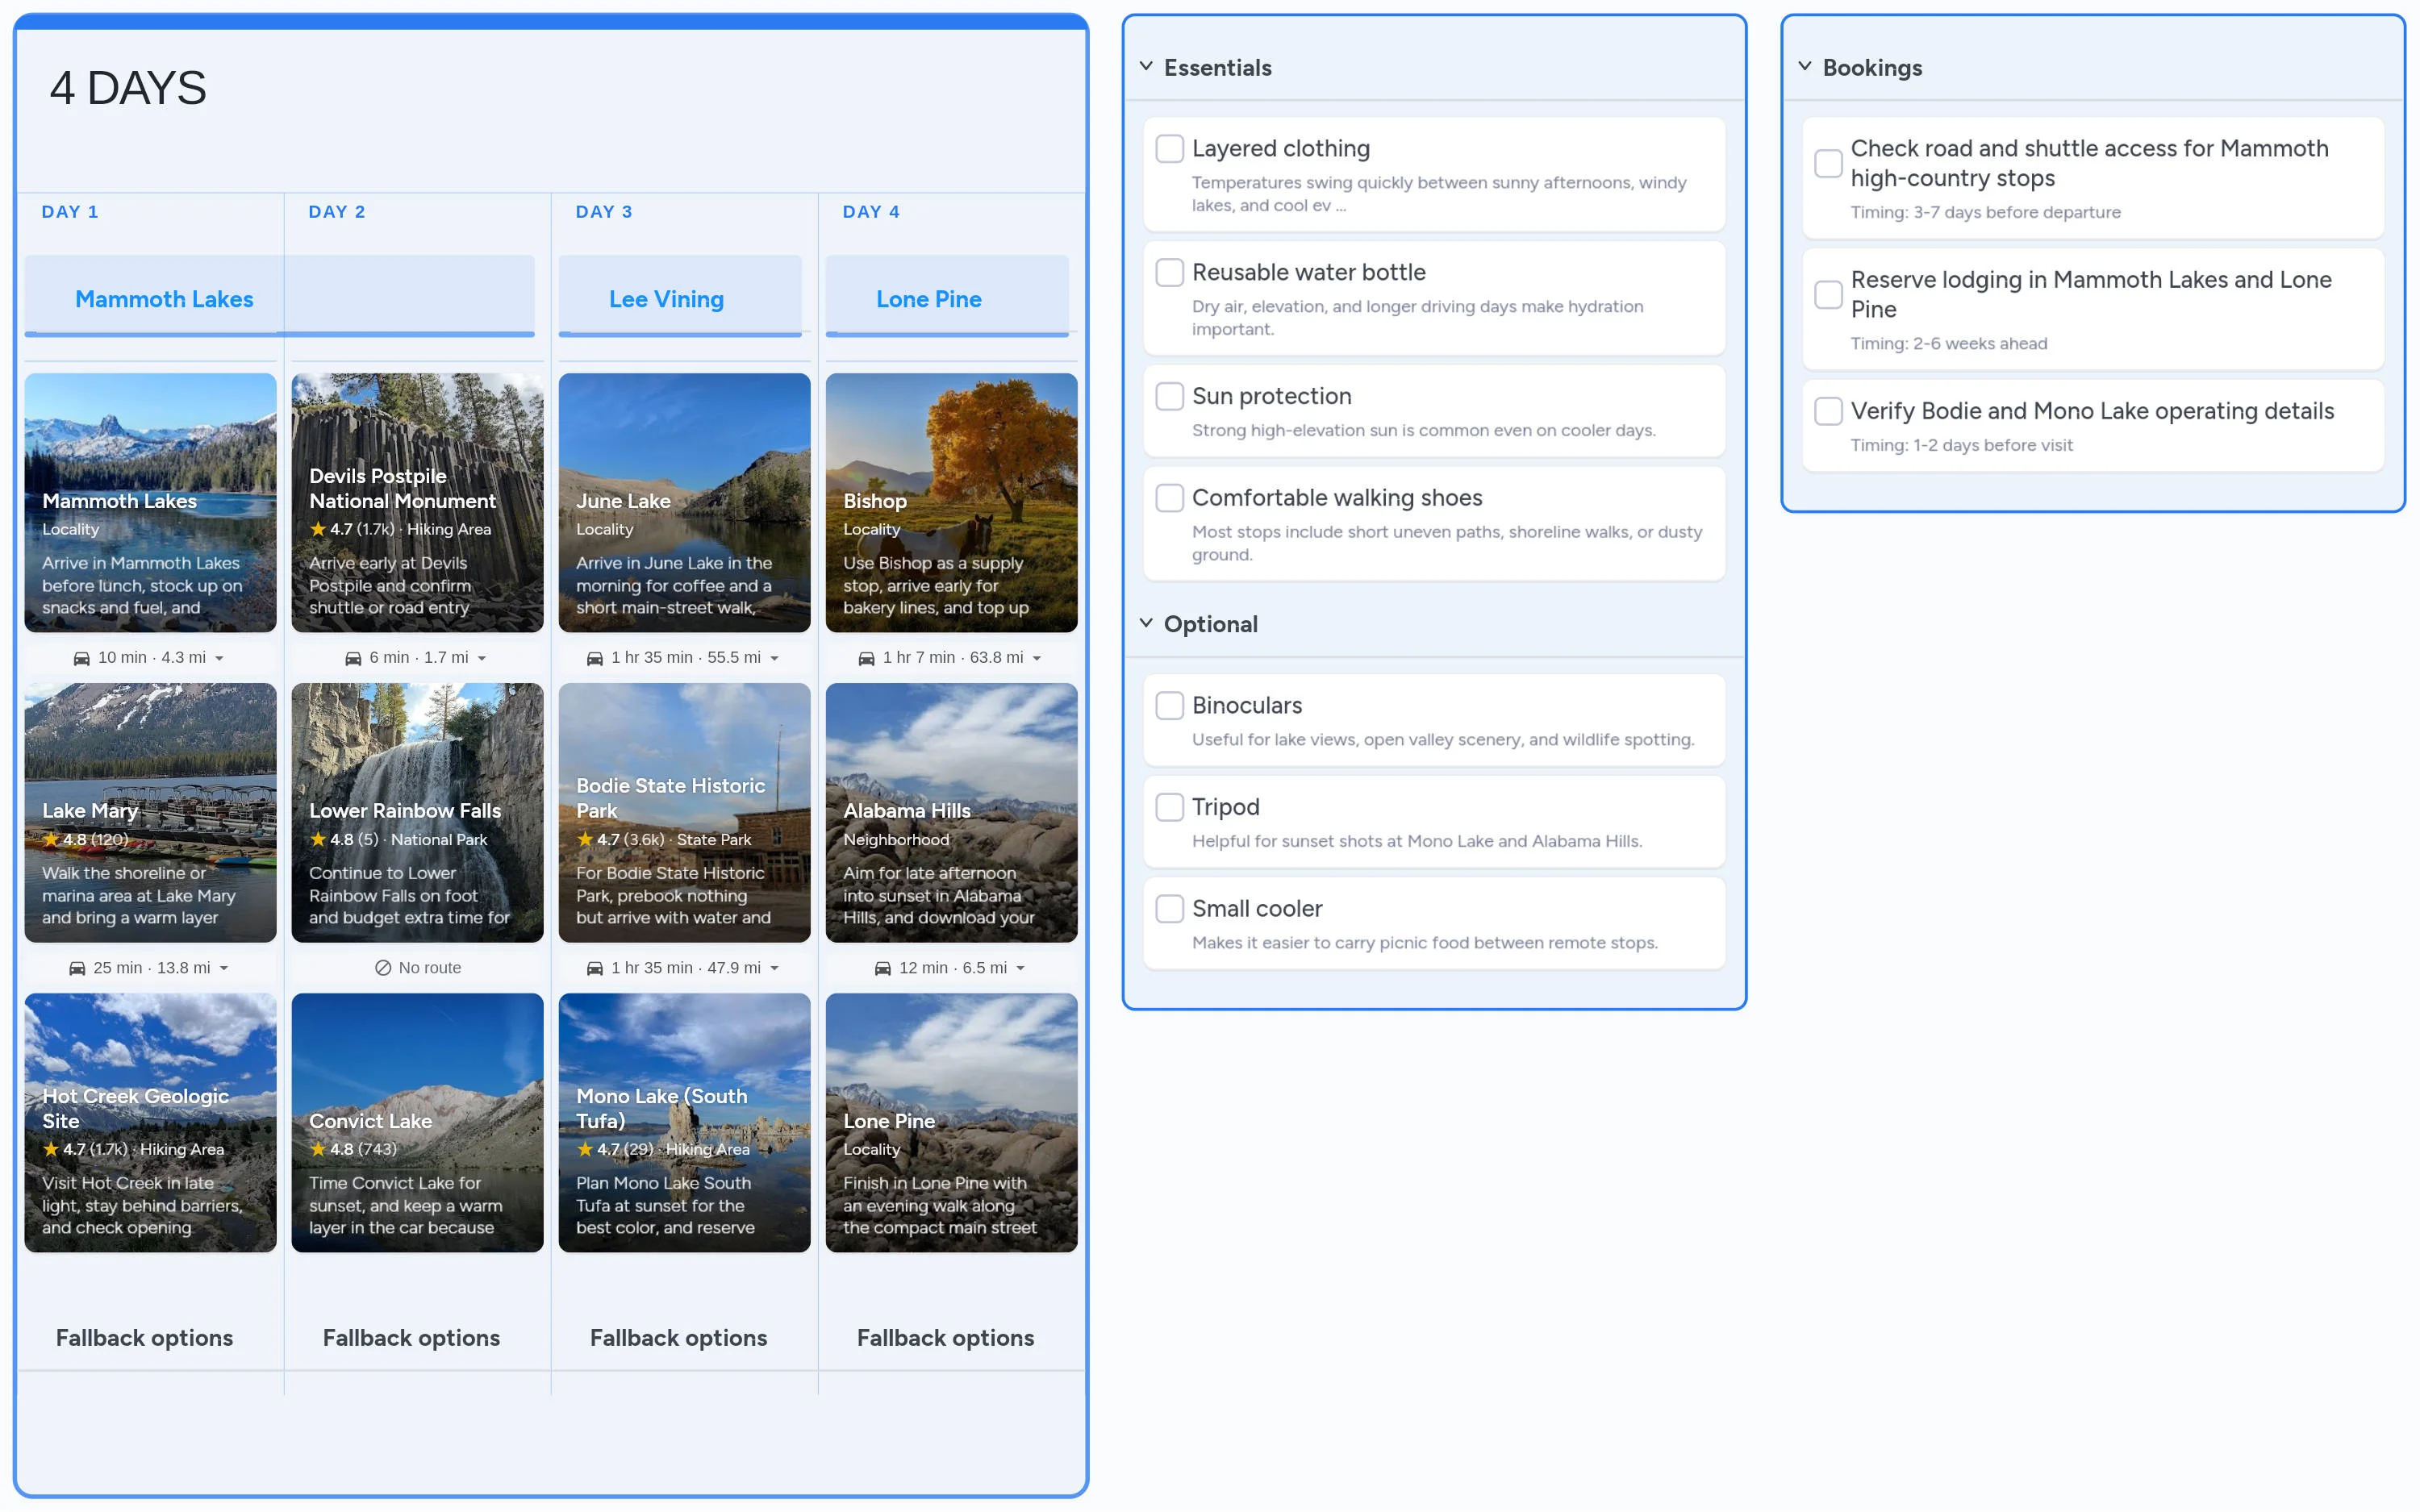Click car icon beside 1 hr 35 min 55.5 mi
The image size is (2420, 1512).
pos(595,658)
